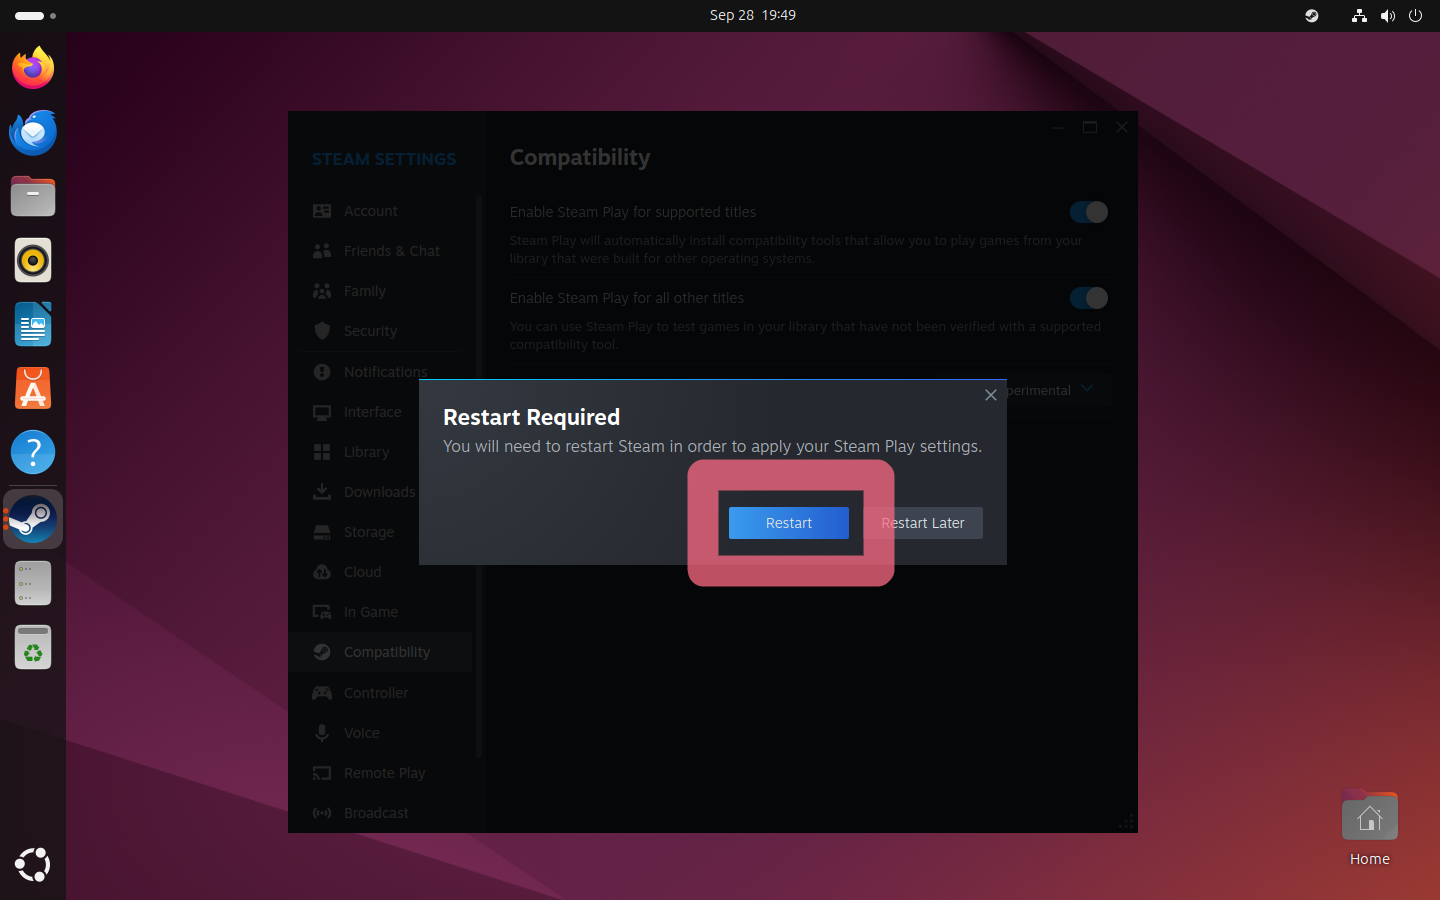
Task: Close the Restart Required dialog
Action: [990, 395]
